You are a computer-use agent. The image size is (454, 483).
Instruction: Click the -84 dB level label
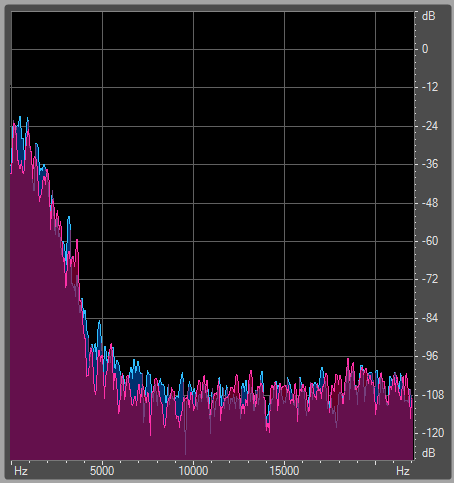pos(430,318)
